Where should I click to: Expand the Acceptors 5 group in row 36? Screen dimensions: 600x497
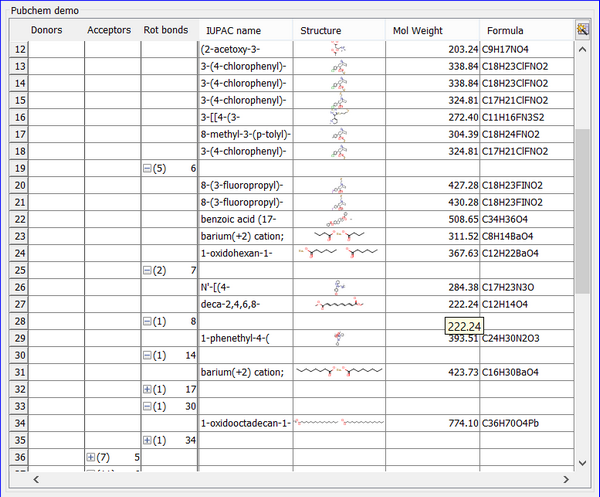click(x=91, y=457)
